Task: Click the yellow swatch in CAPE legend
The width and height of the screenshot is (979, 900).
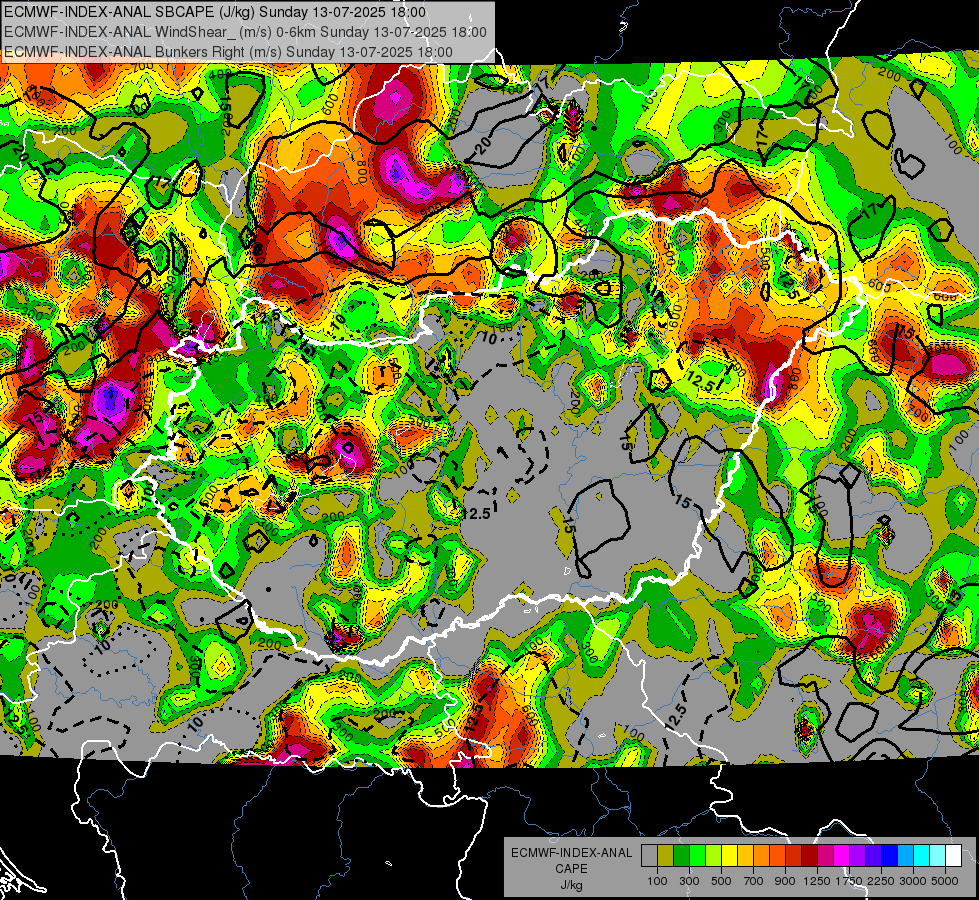Action: [730, 856]
